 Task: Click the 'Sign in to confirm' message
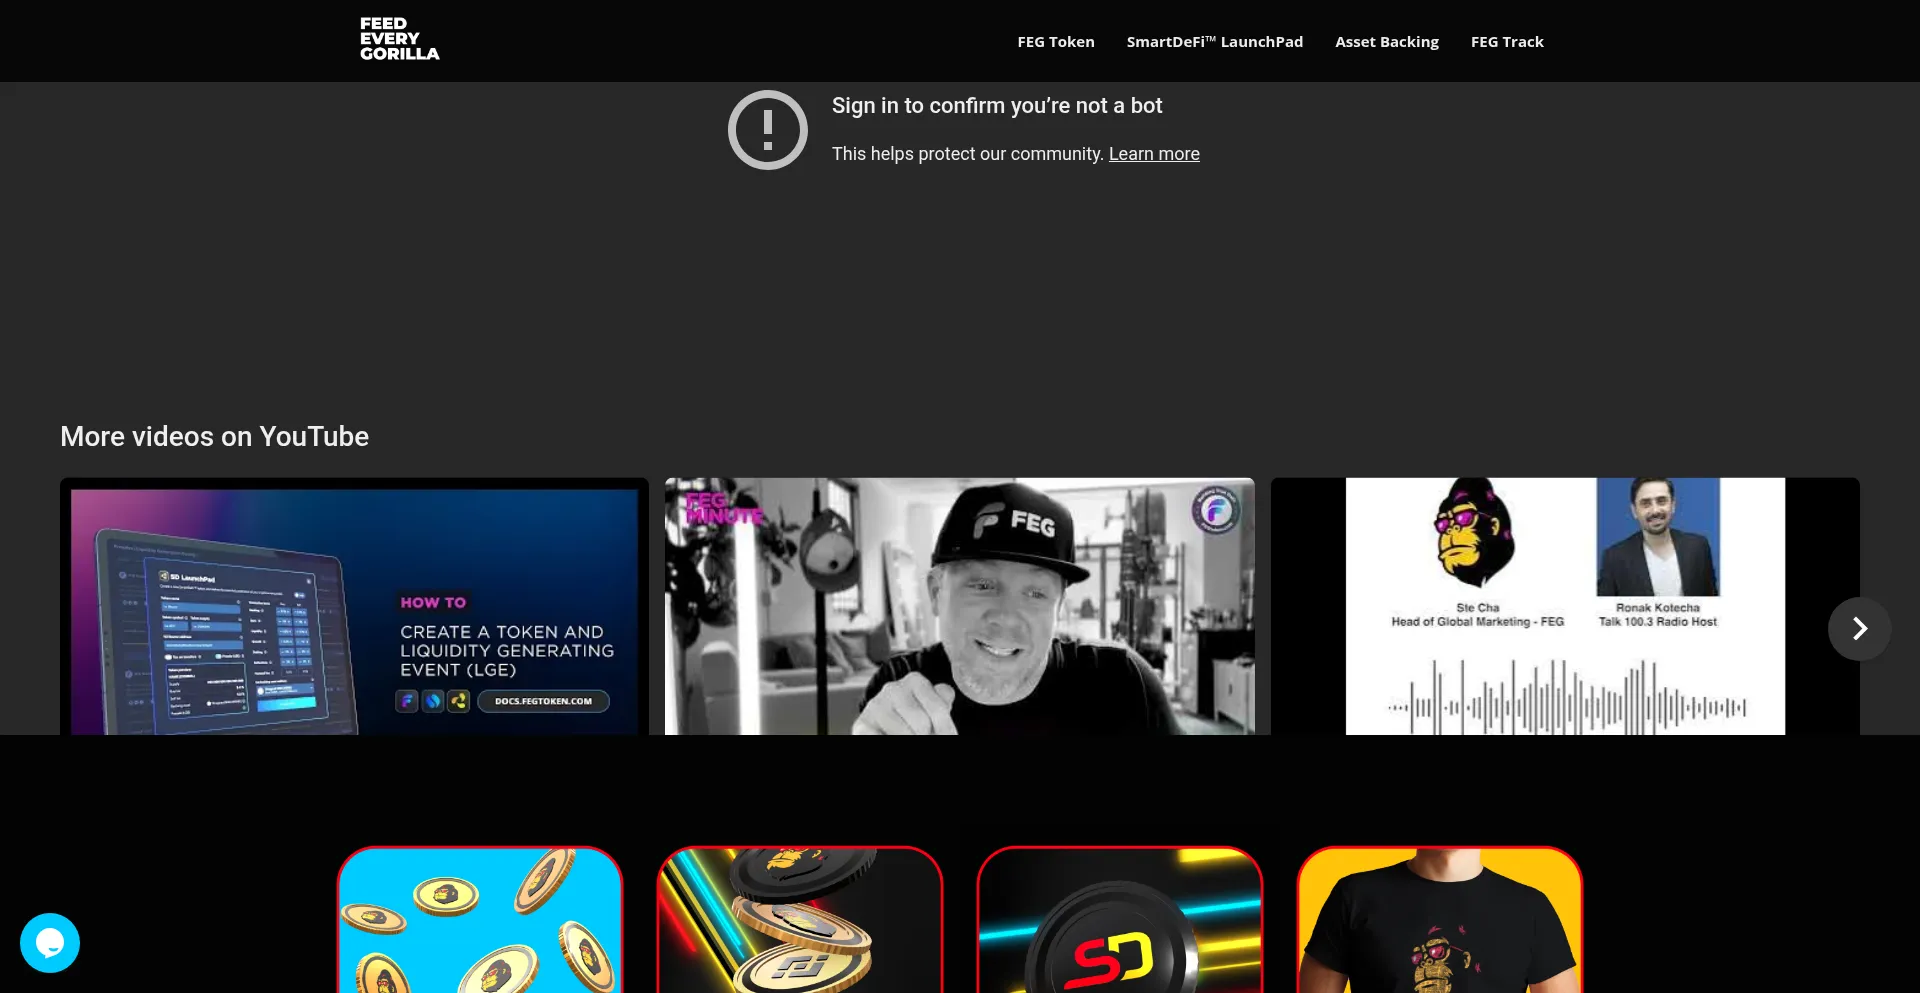point(996,106)
